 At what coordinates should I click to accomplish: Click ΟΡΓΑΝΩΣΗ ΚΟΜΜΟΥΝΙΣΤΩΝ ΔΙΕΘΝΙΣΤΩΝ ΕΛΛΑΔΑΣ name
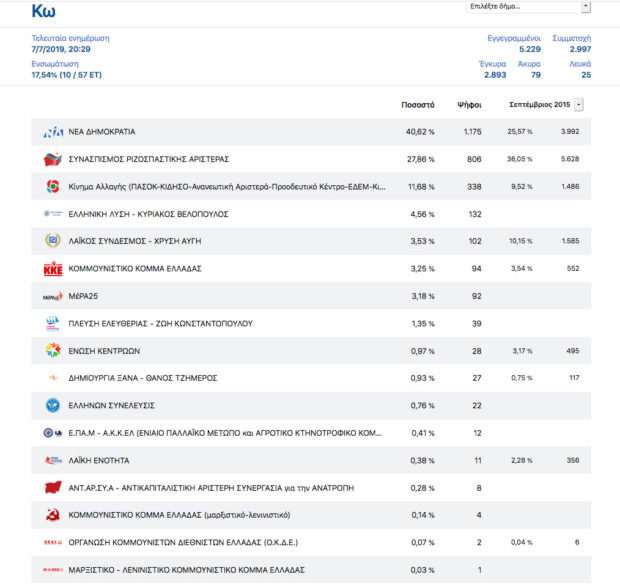[183, 542]
